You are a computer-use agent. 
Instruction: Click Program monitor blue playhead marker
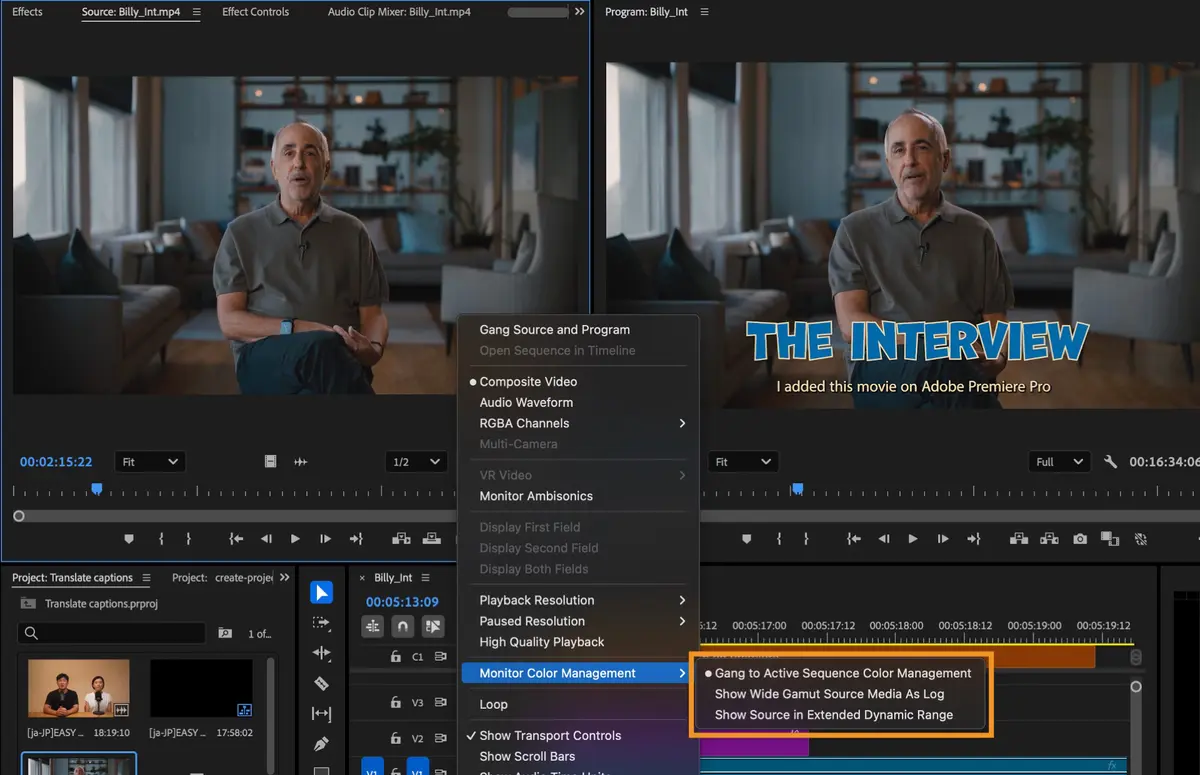(797, 489)
